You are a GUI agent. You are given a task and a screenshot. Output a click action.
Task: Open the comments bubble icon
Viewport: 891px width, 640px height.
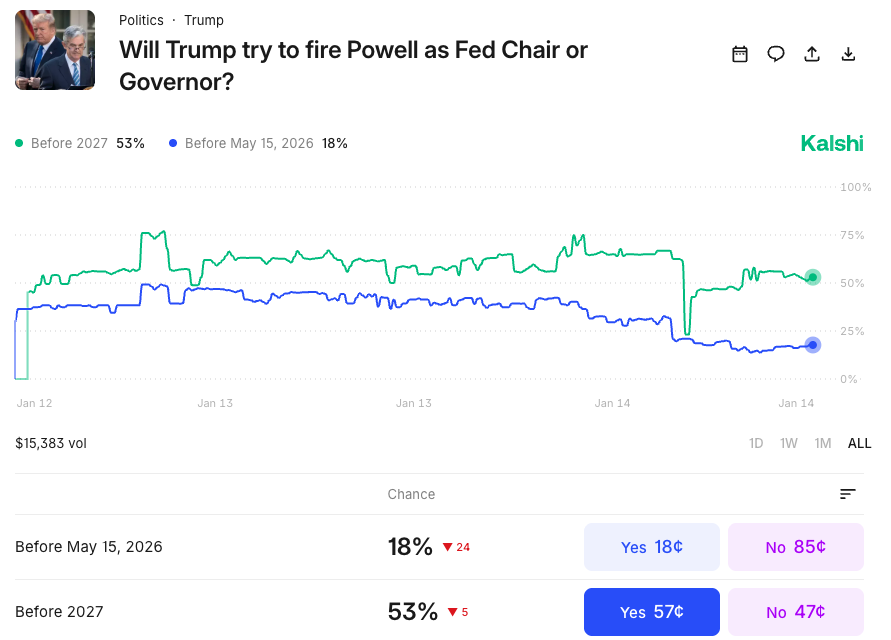click(776, 54)
